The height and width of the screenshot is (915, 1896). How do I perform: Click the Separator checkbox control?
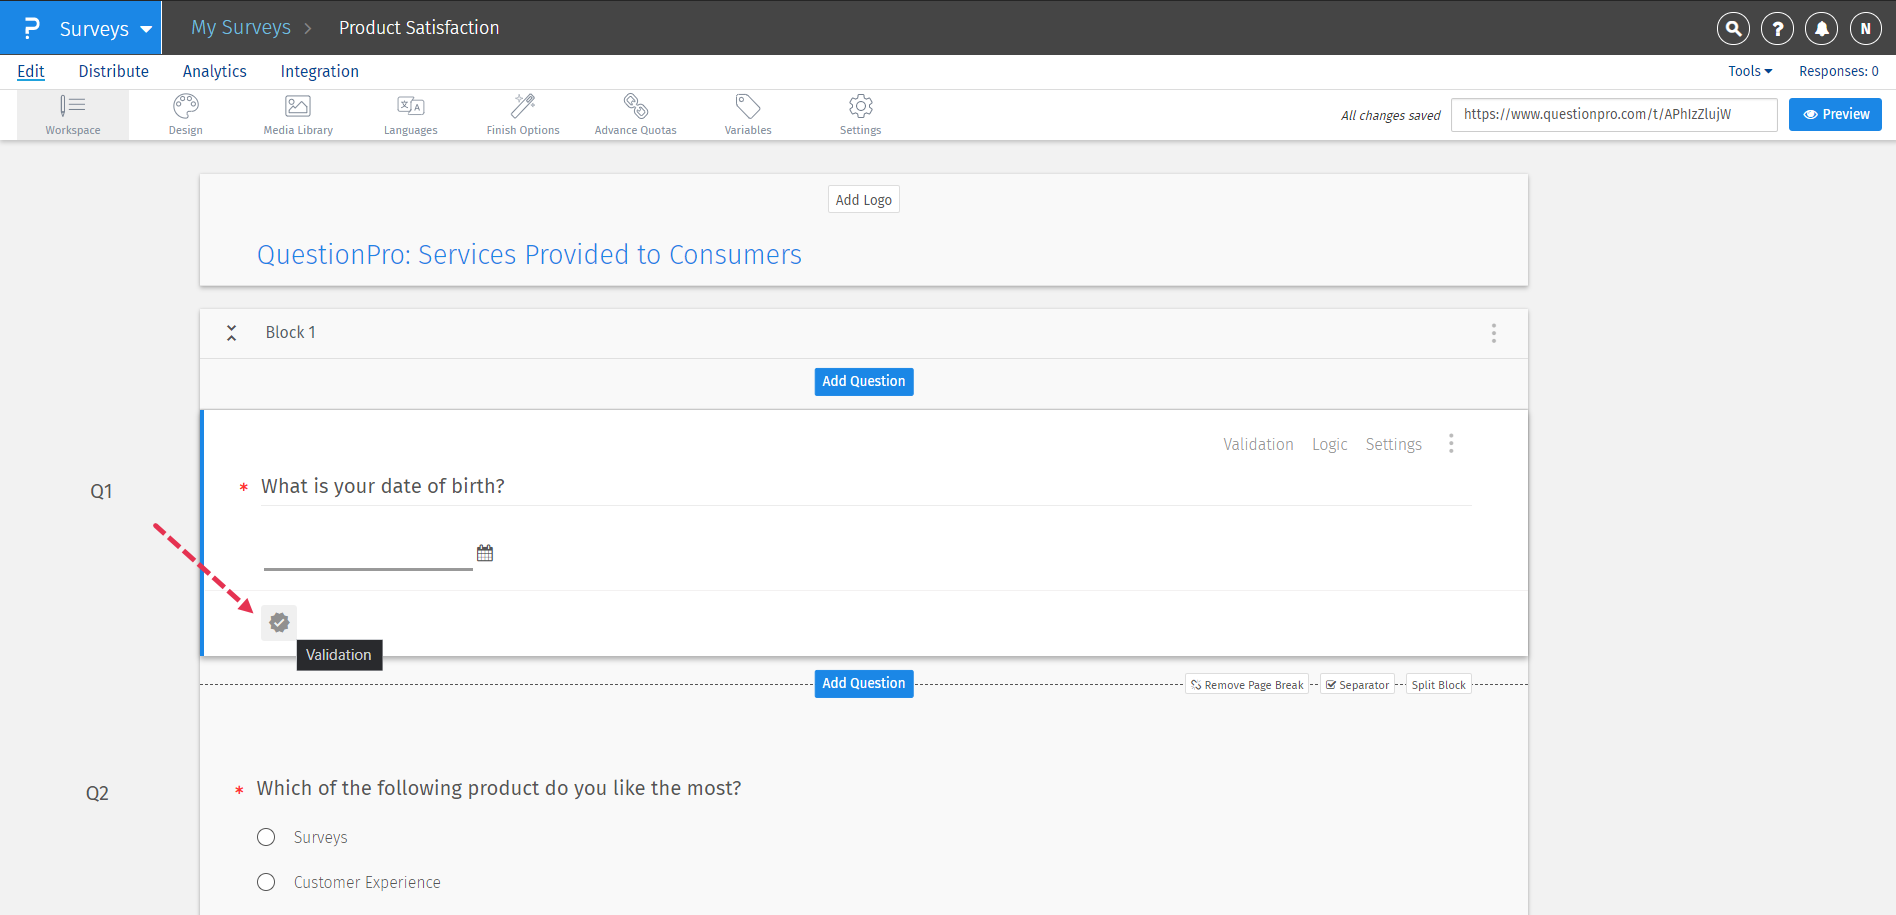[1330, 684]
